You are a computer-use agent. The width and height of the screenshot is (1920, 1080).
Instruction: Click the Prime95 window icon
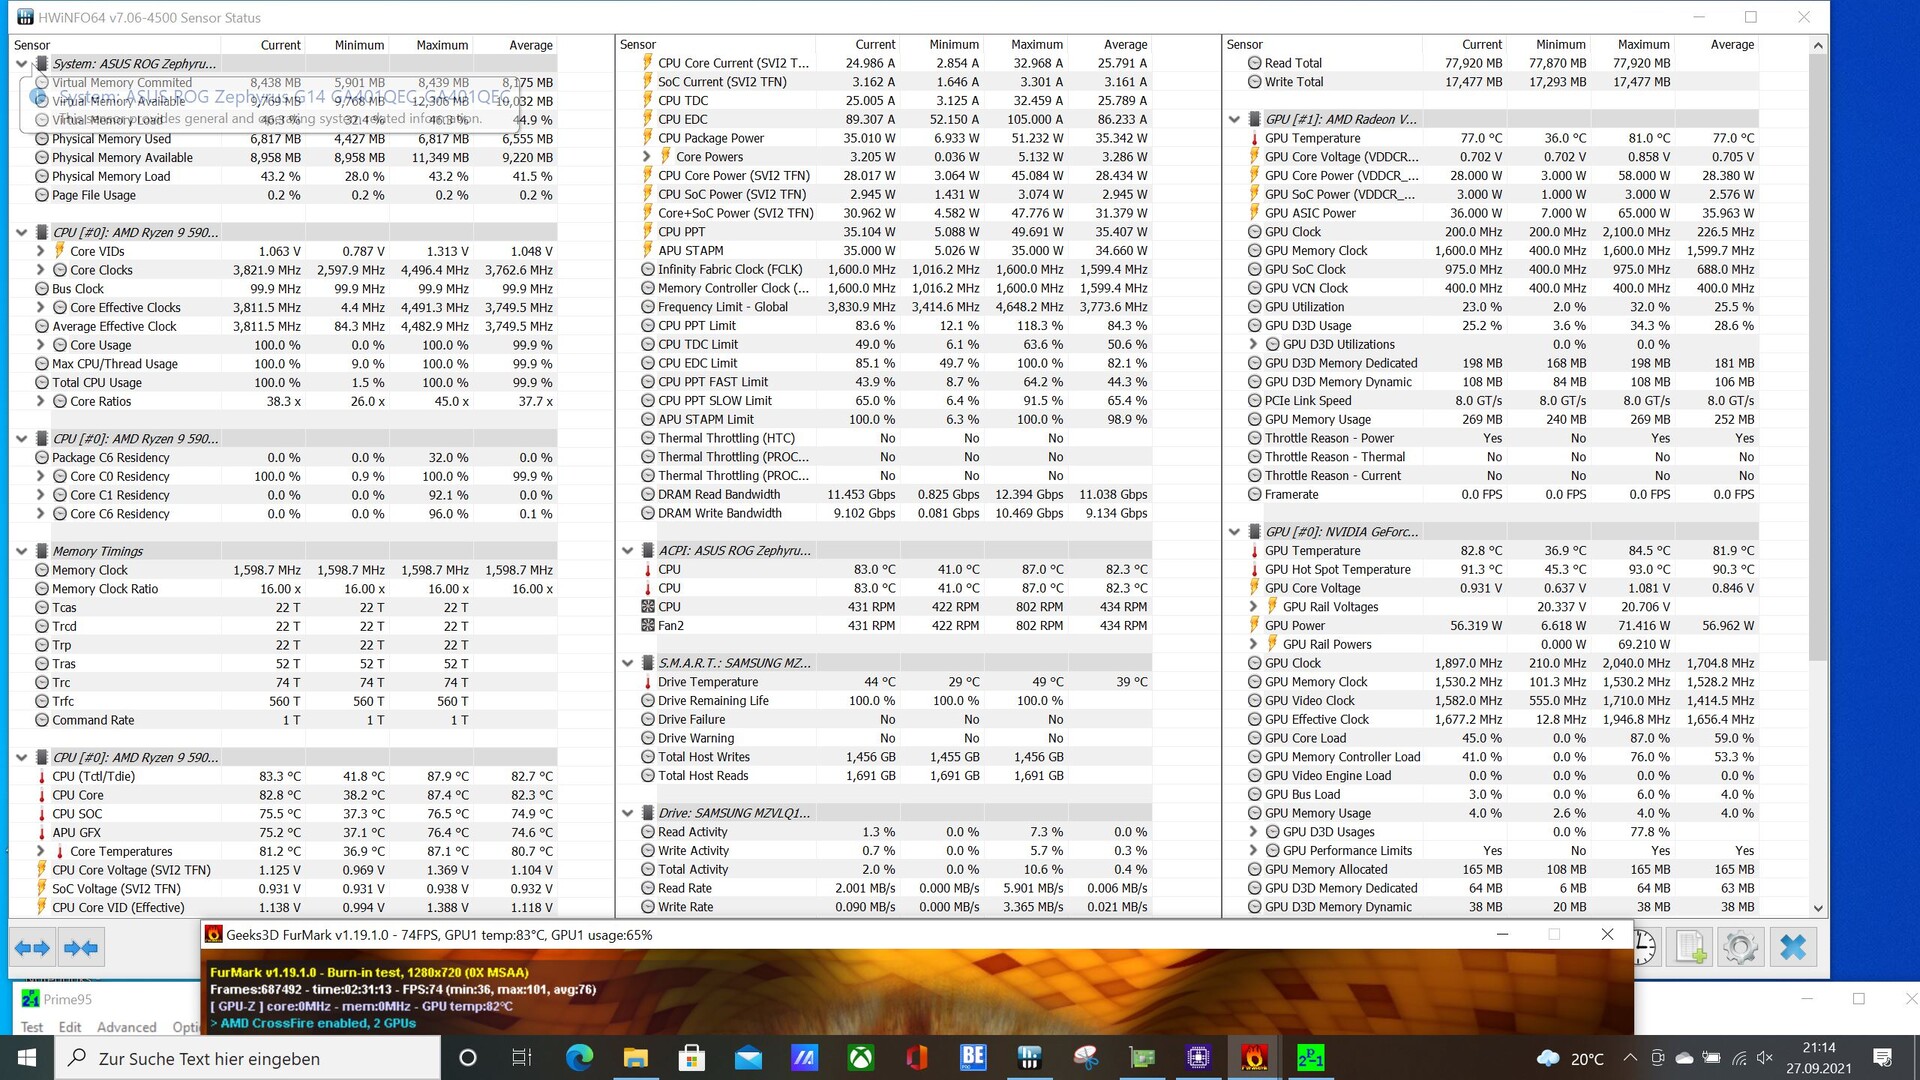pyautogui.click(x=30, y=998)
